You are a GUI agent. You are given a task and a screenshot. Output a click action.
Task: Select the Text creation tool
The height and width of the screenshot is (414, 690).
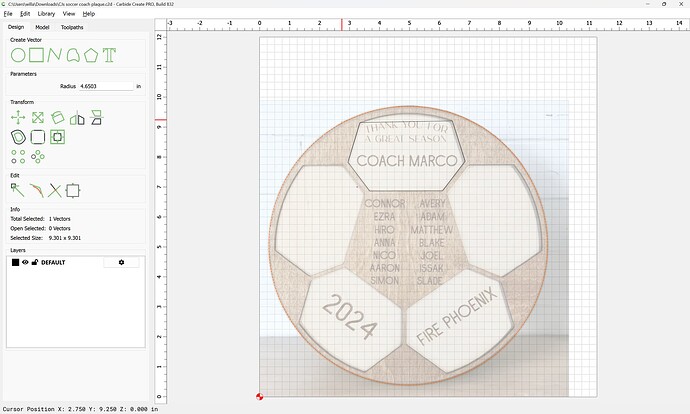pyautogui.click(x=109, y=55)
